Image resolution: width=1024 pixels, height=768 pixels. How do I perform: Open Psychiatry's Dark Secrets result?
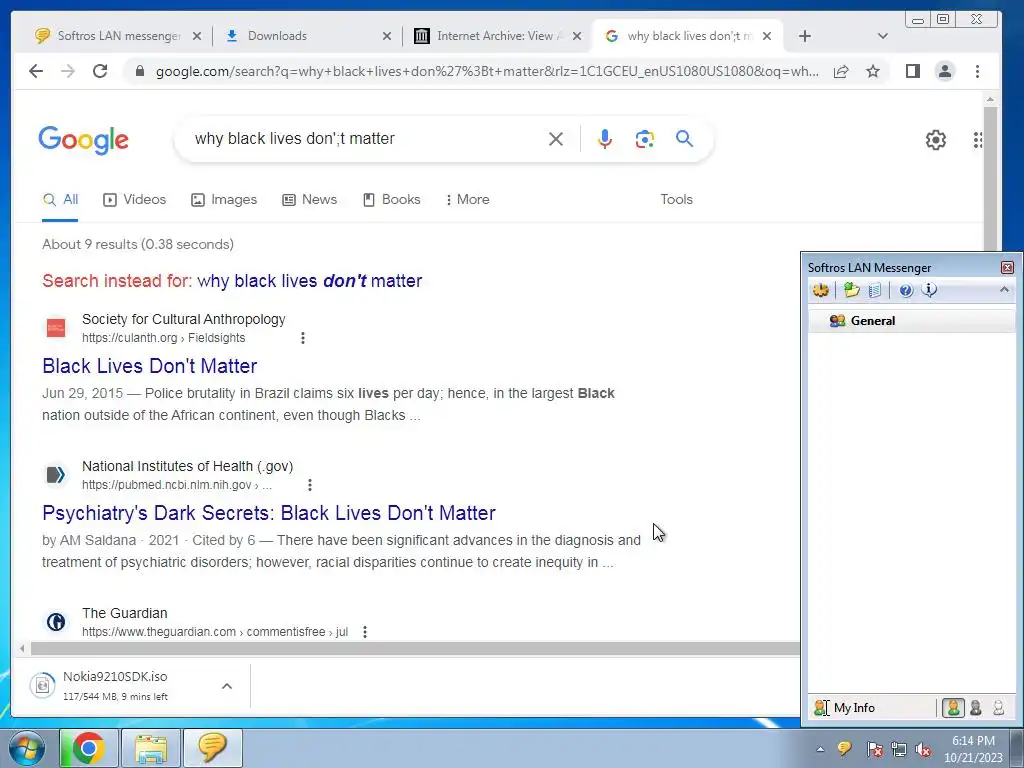(x=269, y=513)
